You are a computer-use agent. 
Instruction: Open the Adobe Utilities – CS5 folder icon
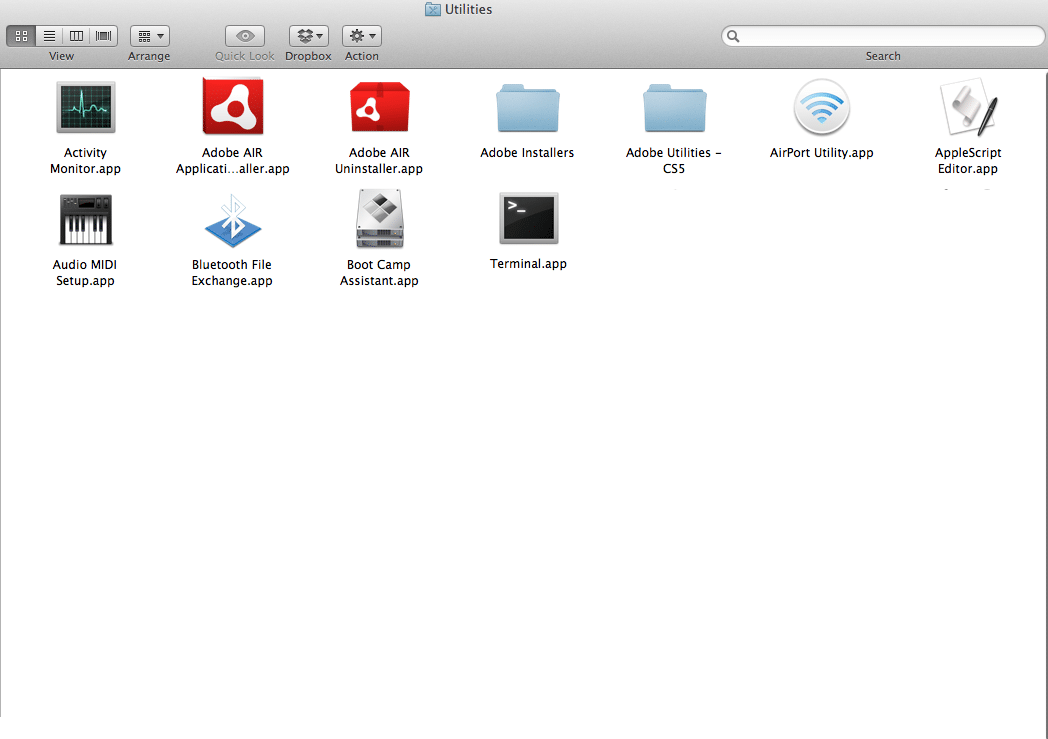(x=674, y=108)
